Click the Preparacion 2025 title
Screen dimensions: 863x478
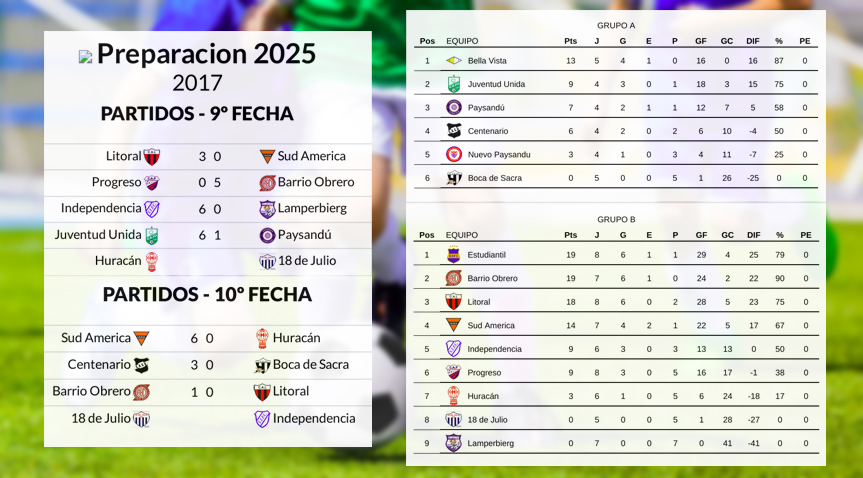(x=206, y=53)
